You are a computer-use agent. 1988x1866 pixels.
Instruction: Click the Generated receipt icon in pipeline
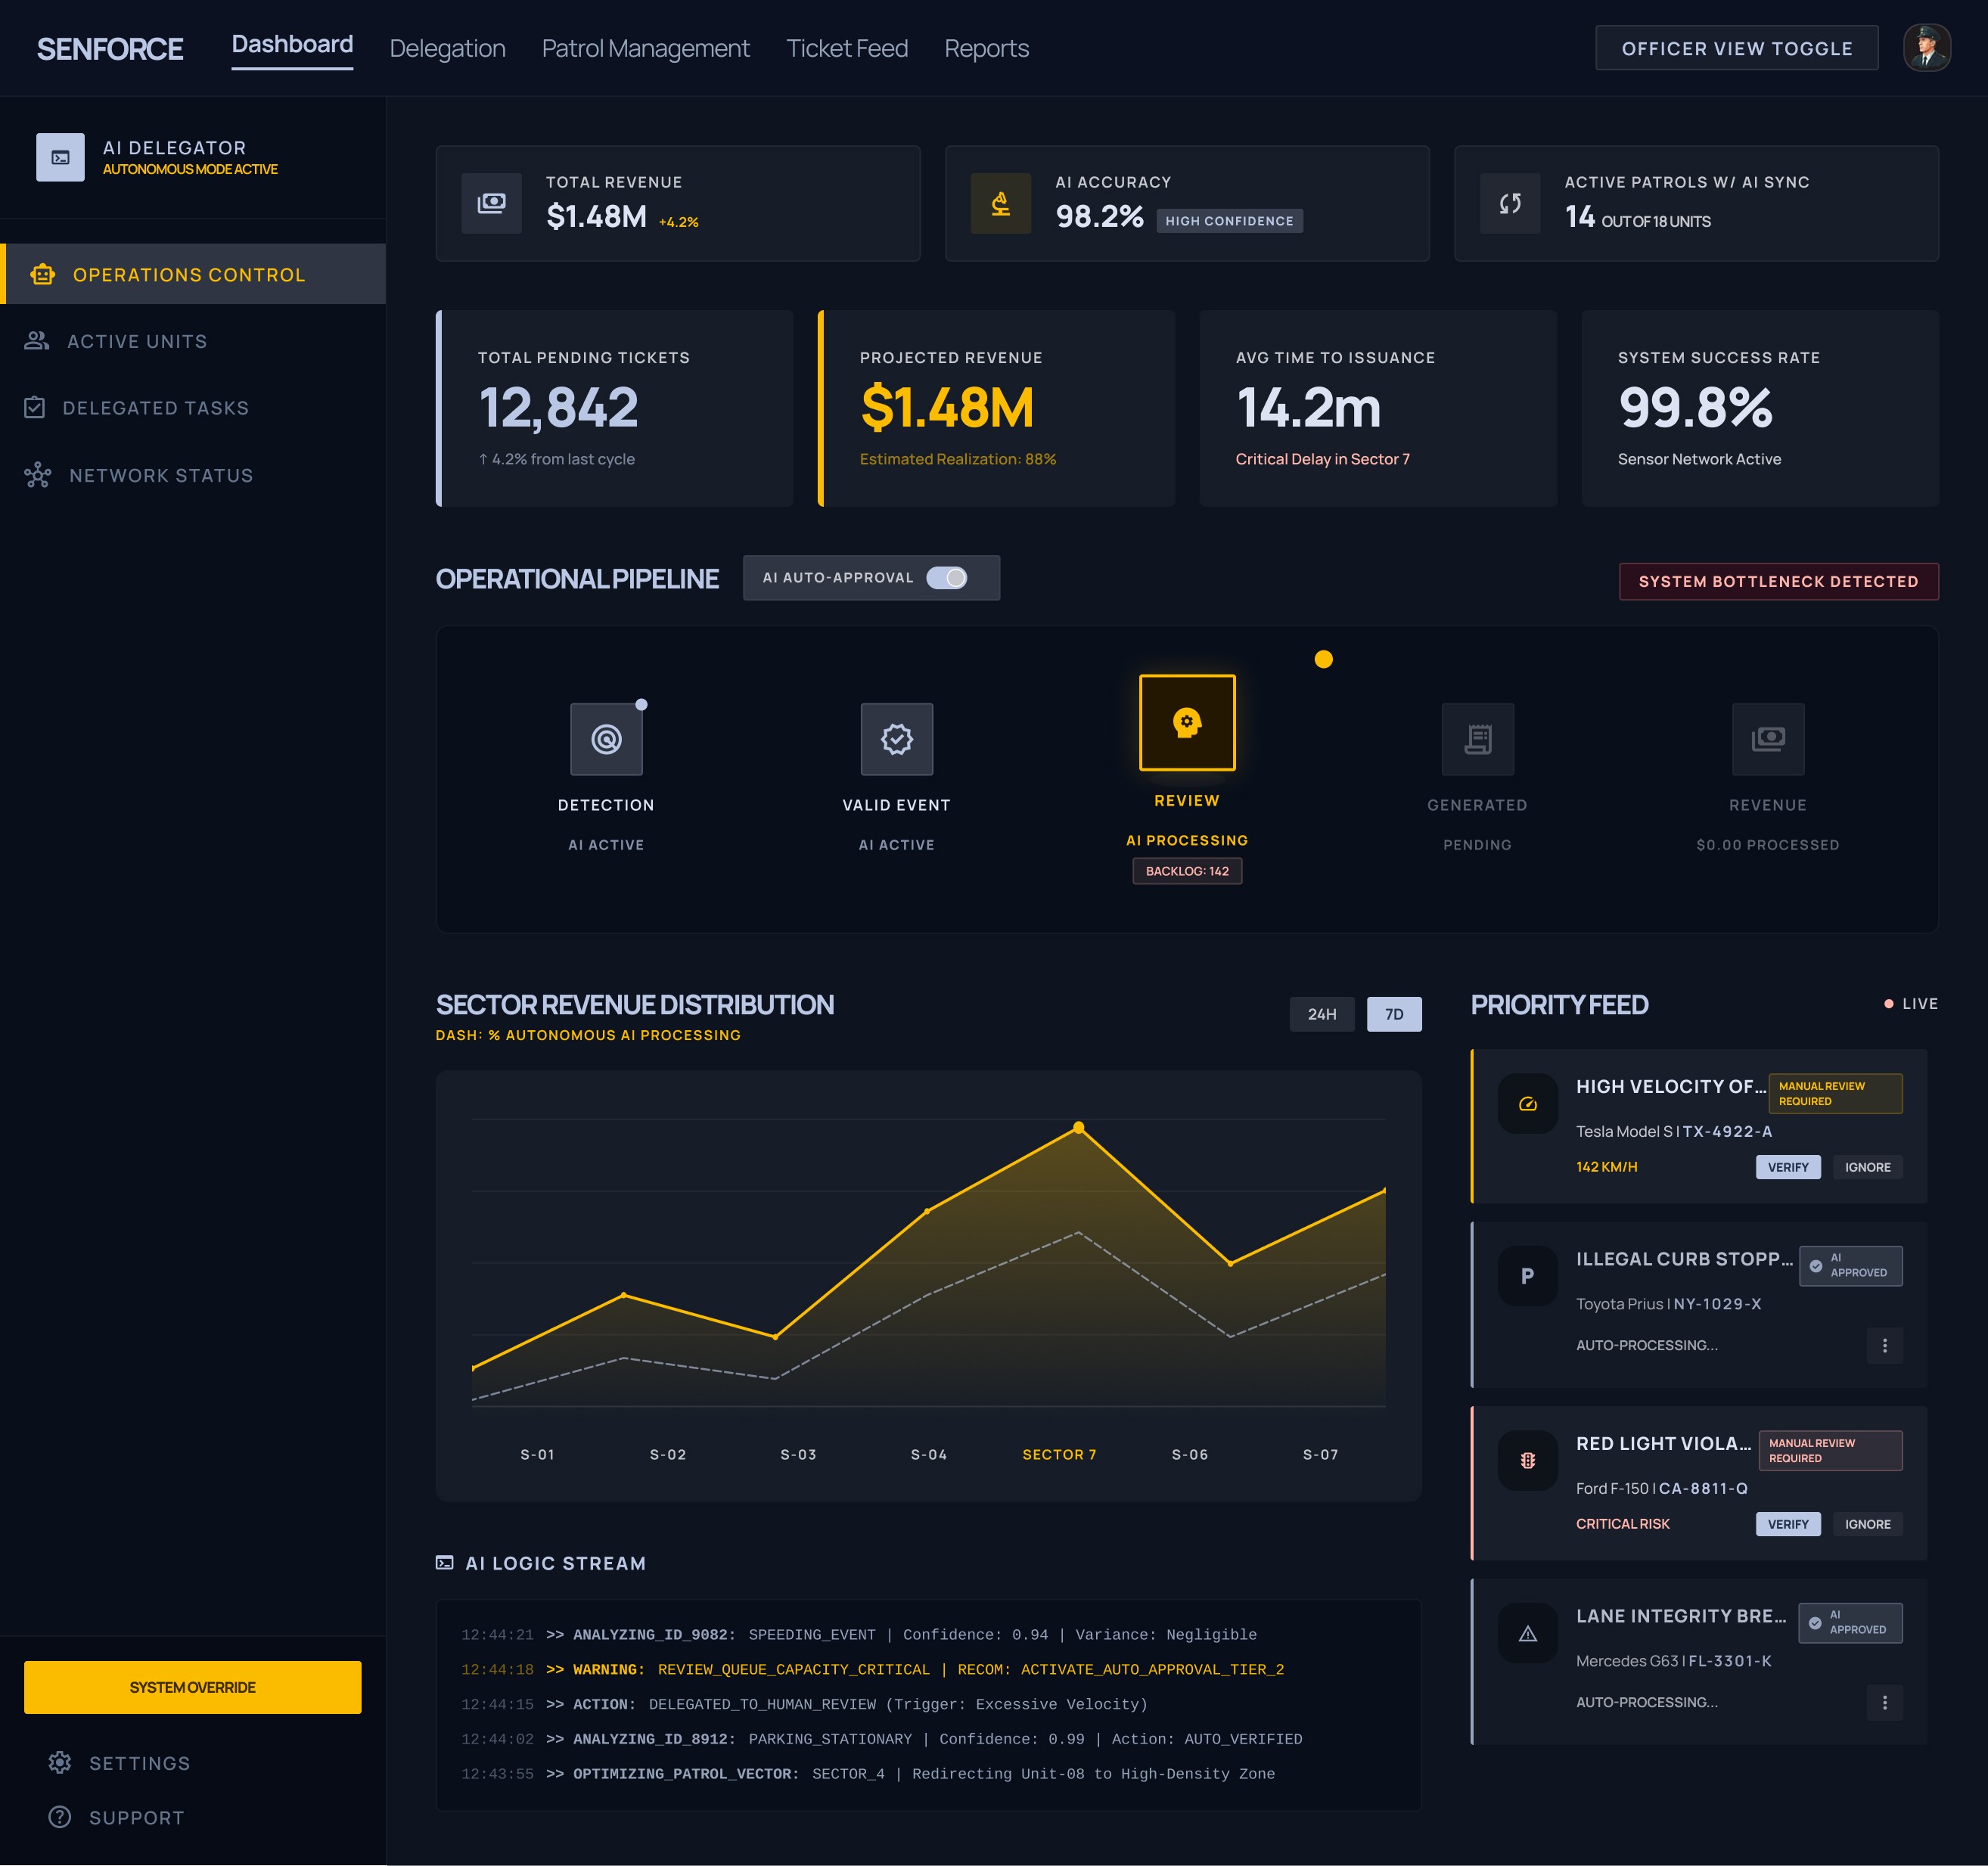(x=1477, y=739)
